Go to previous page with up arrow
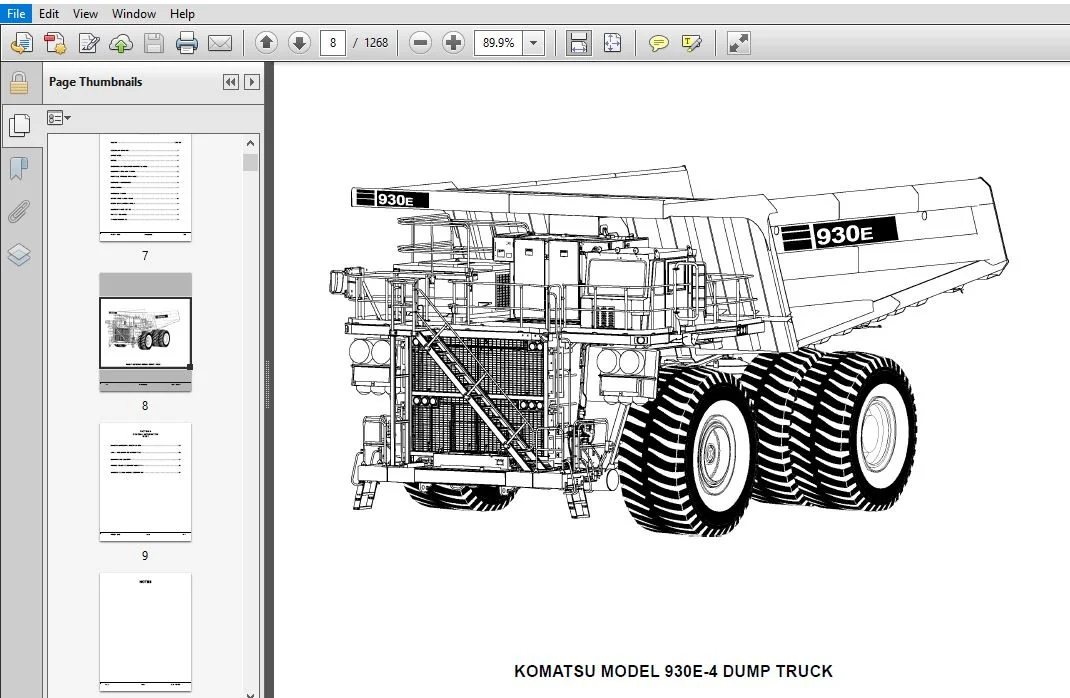This screenshot has width=1070, height=698. [x=266, y=43]
